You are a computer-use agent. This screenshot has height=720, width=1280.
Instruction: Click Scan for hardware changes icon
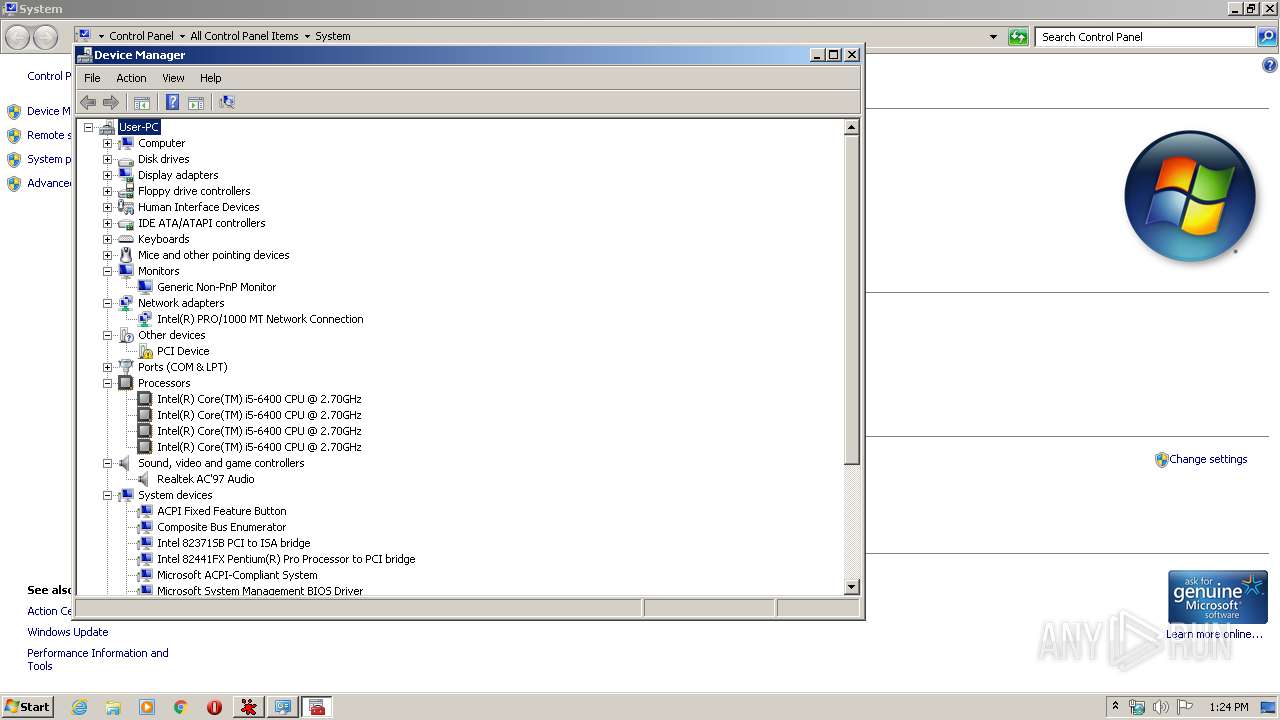coord(227,102)
